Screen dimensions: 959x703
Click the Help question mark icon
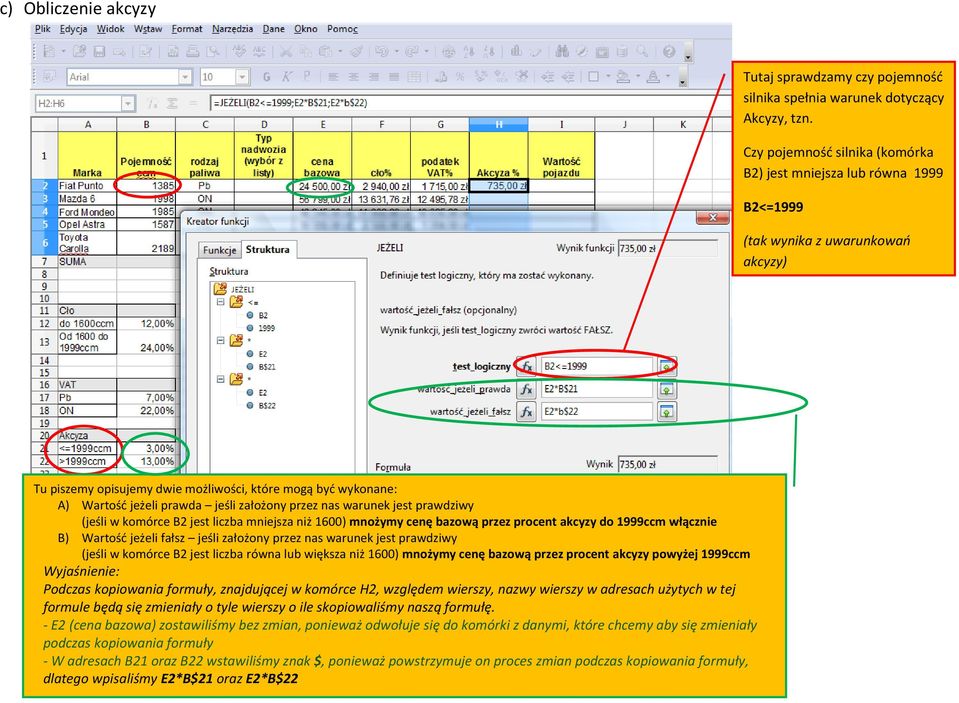[669, 51]
